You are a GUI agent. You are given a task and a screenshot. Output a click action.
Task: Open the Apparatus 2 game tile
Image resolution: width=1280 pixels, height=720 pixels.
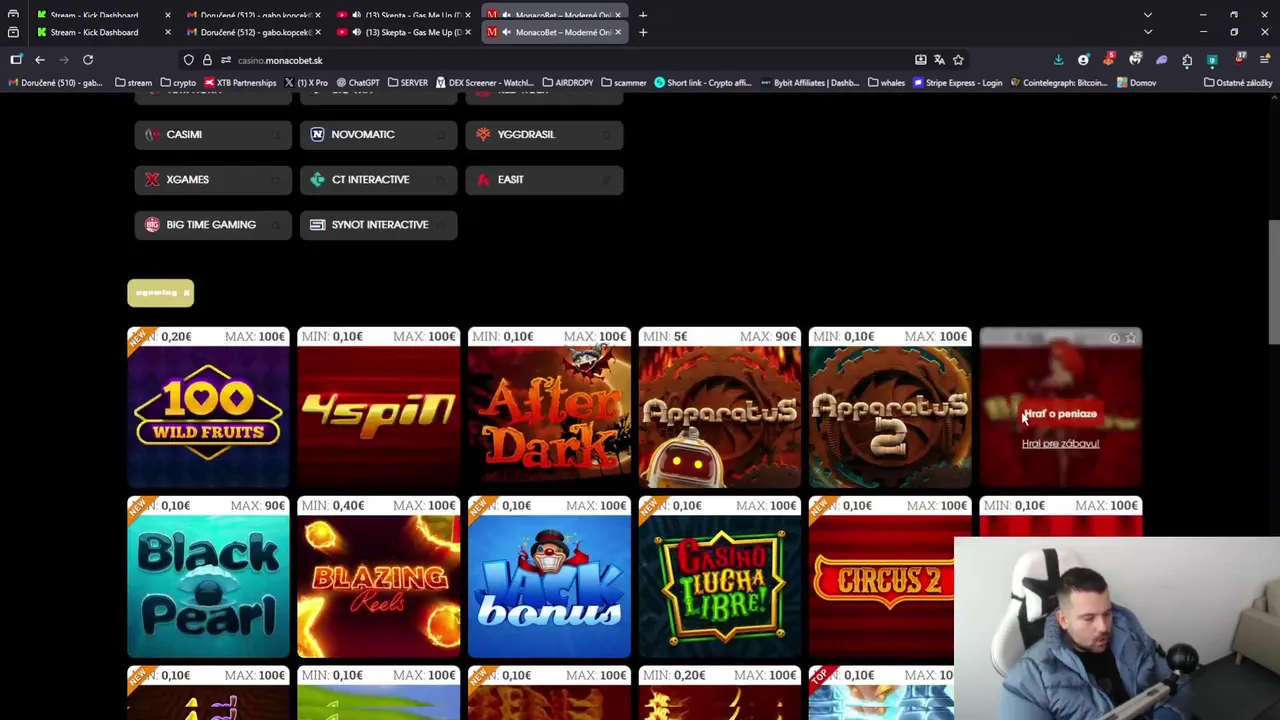click(890, 407)
